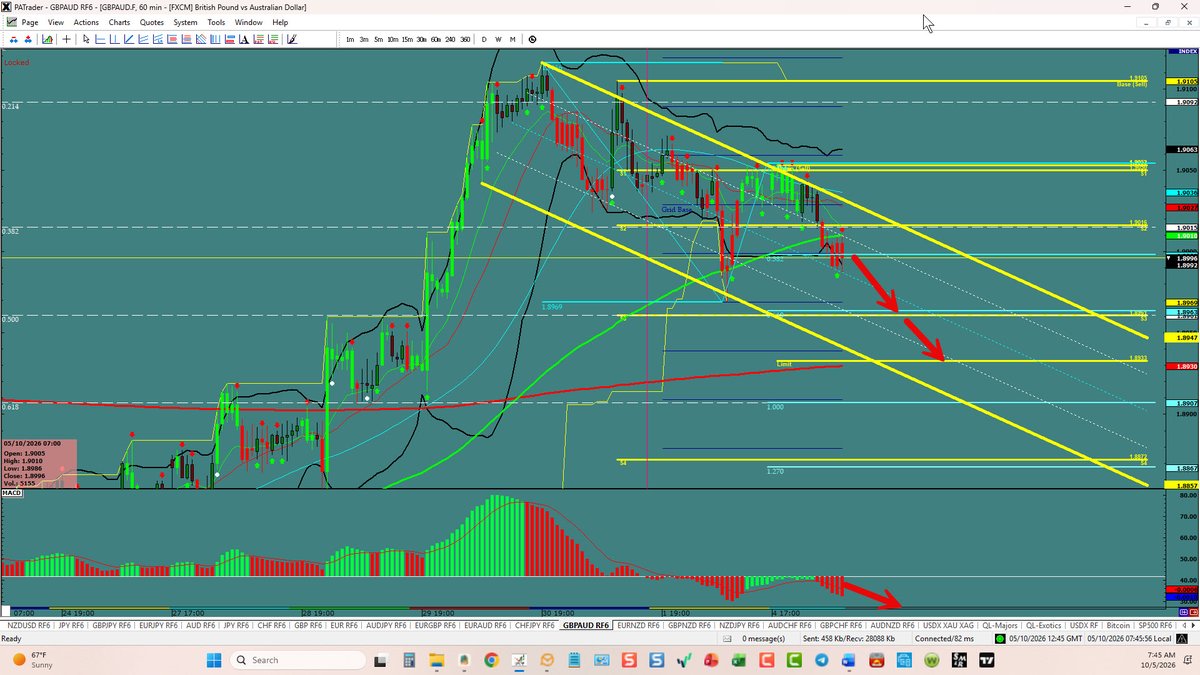Select the daily 'D' timeframe
Screen dimensions: 1200x675
click(x=484, y=39)
